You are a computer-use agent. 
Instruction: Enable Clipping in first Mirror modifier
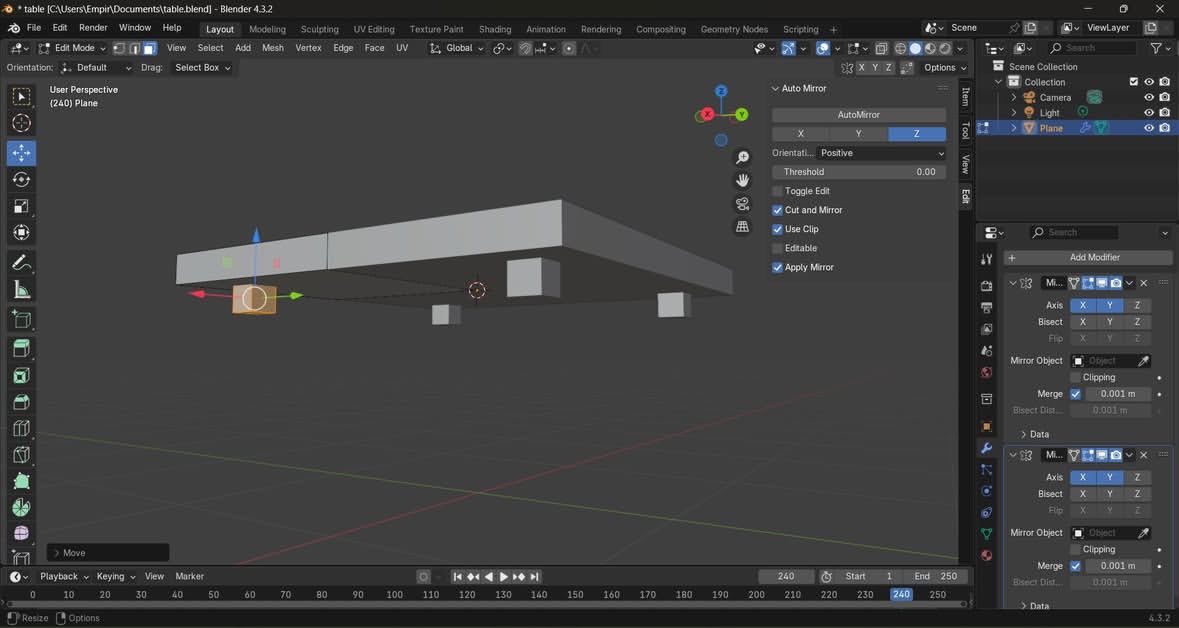click(1075, 377)
